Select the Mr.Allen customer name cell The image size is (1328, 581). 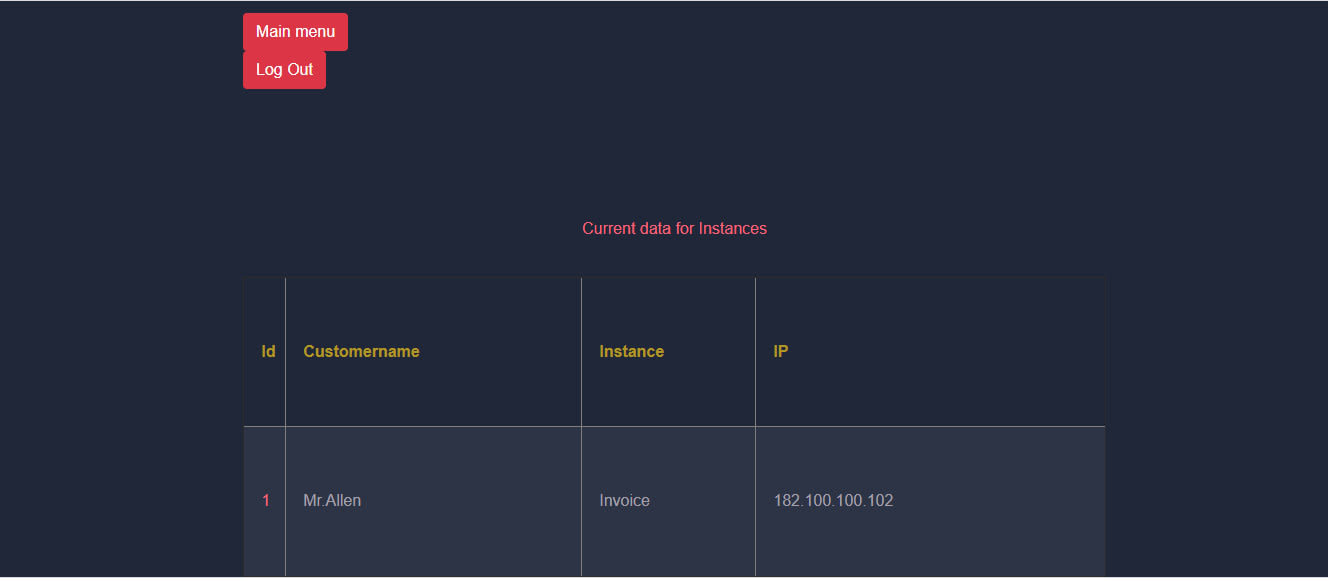[x=332, y=500]
